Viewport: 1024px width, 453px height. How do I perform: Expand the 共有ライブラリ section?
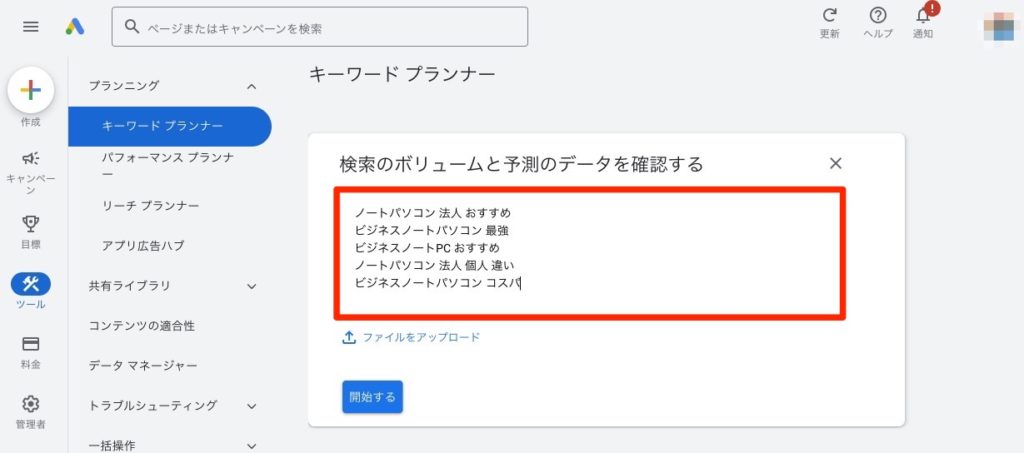click(251, 286)
